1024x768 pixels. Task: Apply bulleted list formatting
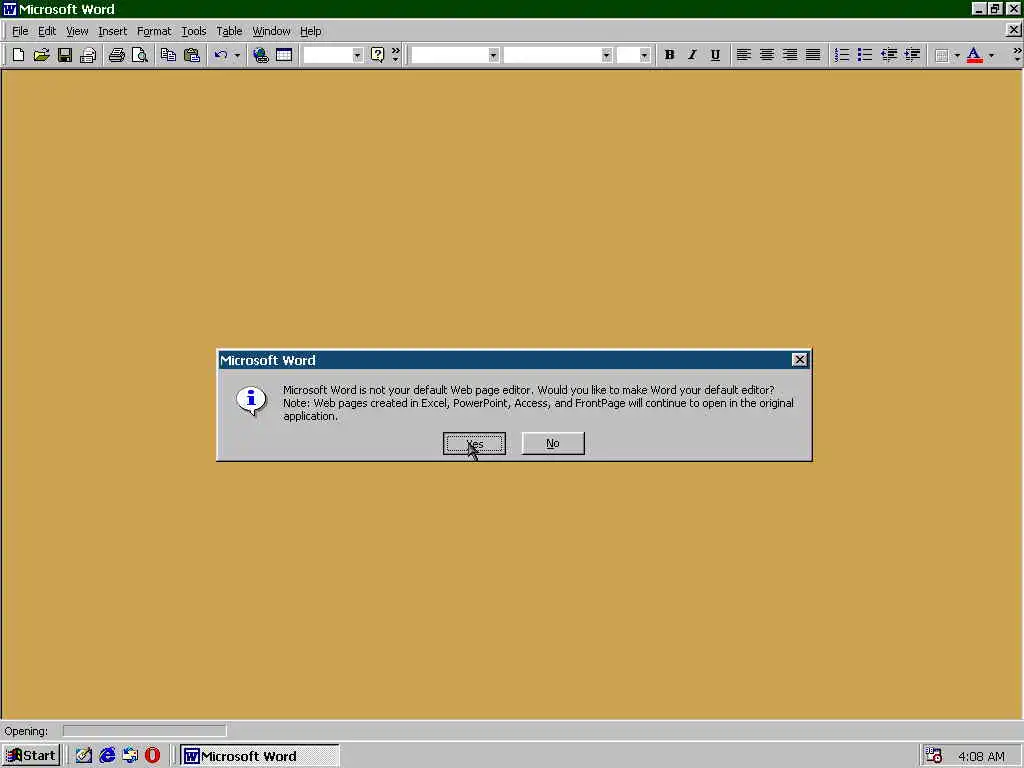point(865,55)
